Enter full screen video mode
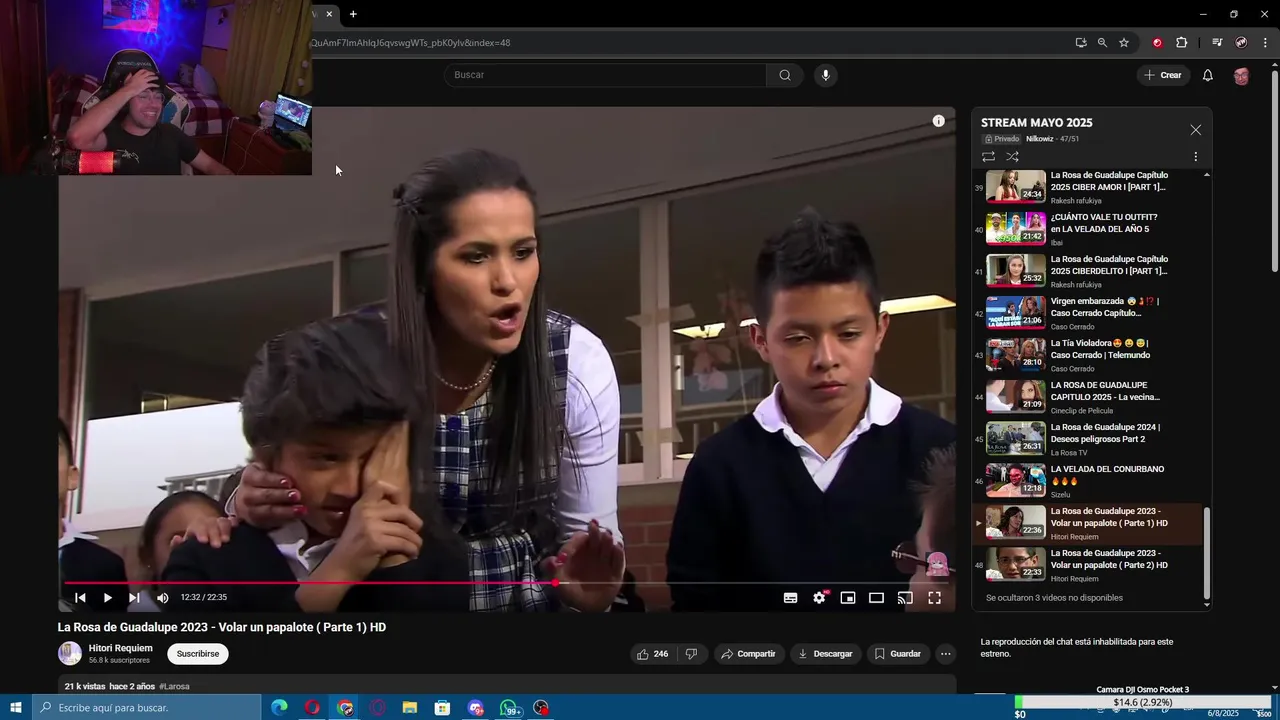This screenshot has width=1280, height=720. click(934, 598)
